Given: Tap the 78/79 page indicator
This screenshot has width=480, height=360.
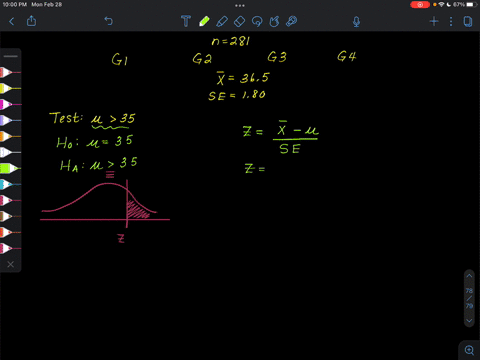Looking at the screenshot, I should click(469, 298).
